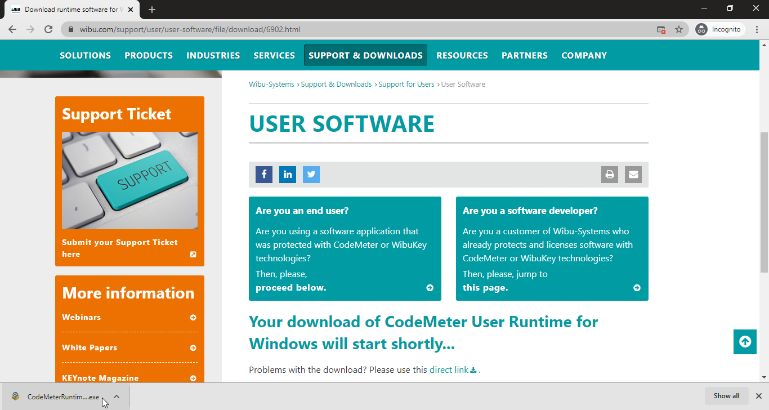Close the current browser tab
Screen dimensions: 769x410
coord(130,9)
